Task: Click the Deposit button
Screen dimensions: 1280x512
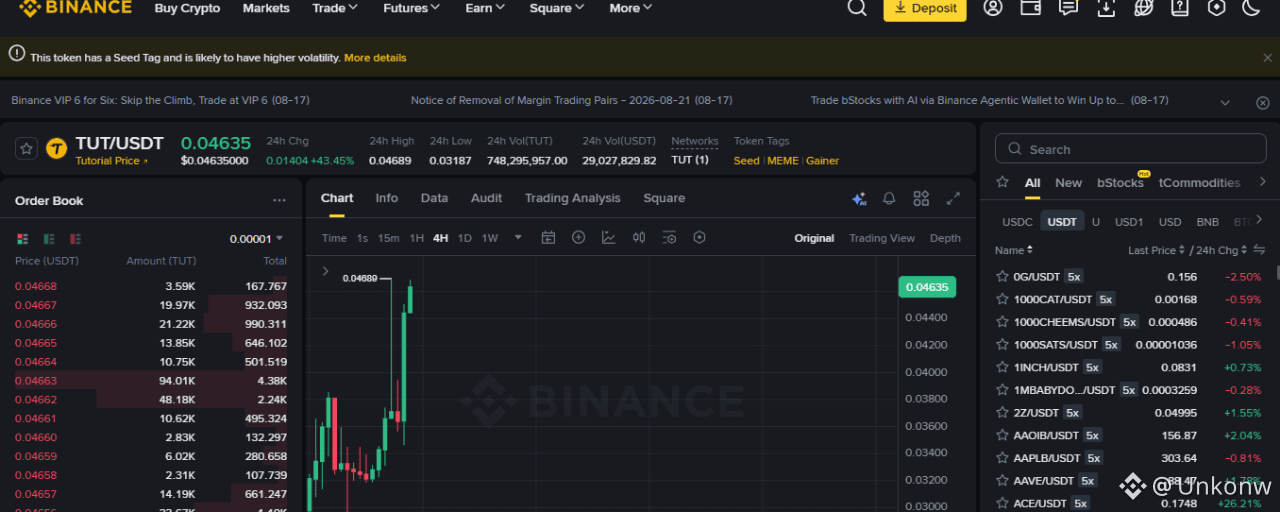Action: (925, 8)
